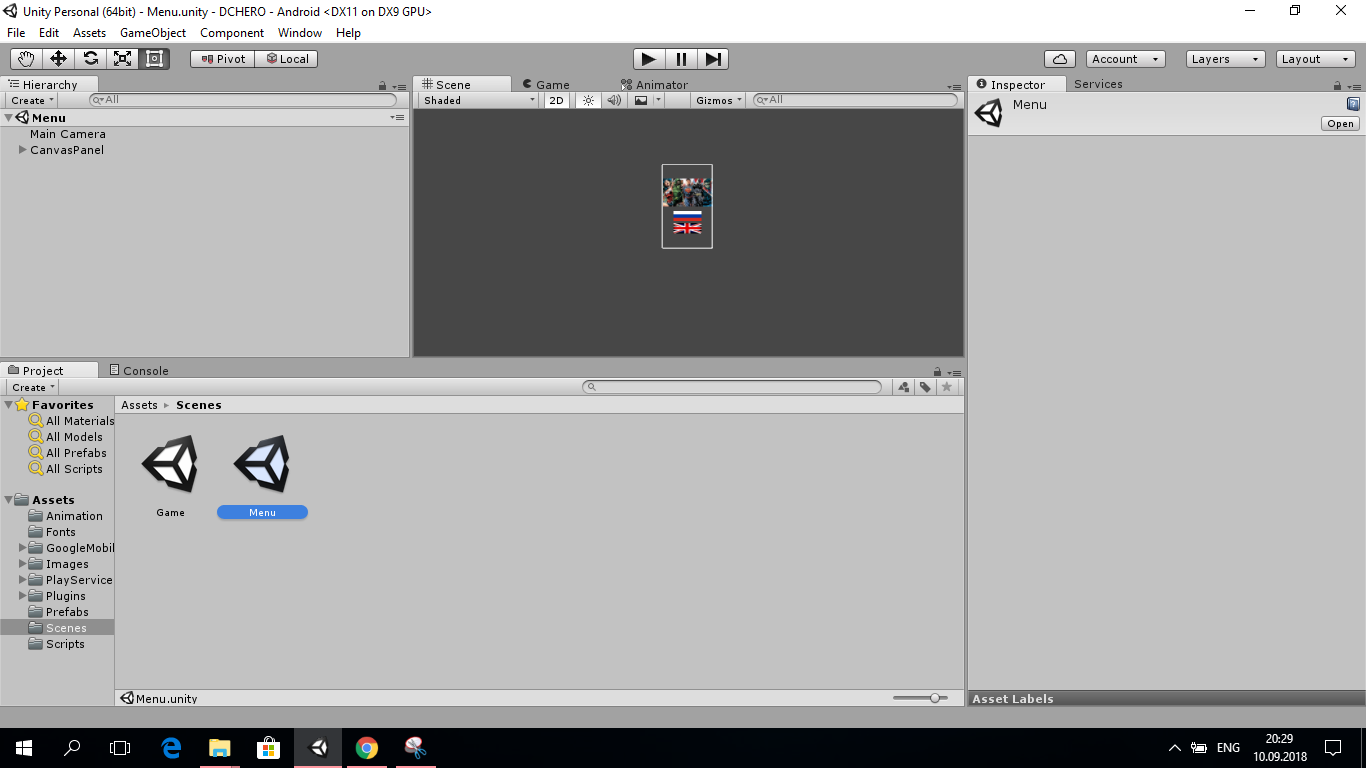
Task: Select the Game scene asset thumbnail
Action: pos(170,464)
